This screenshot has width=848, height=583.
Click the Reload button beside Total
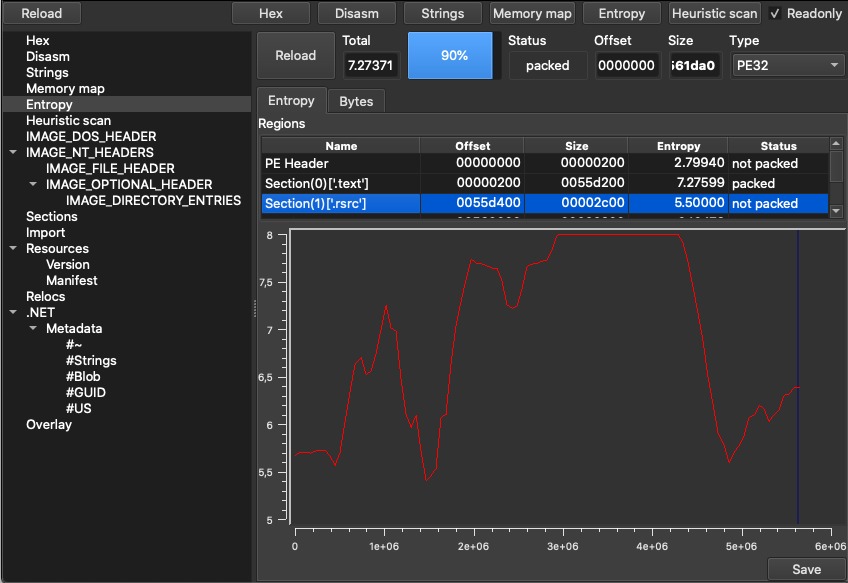pyautogui.click(x=295, y=55)
